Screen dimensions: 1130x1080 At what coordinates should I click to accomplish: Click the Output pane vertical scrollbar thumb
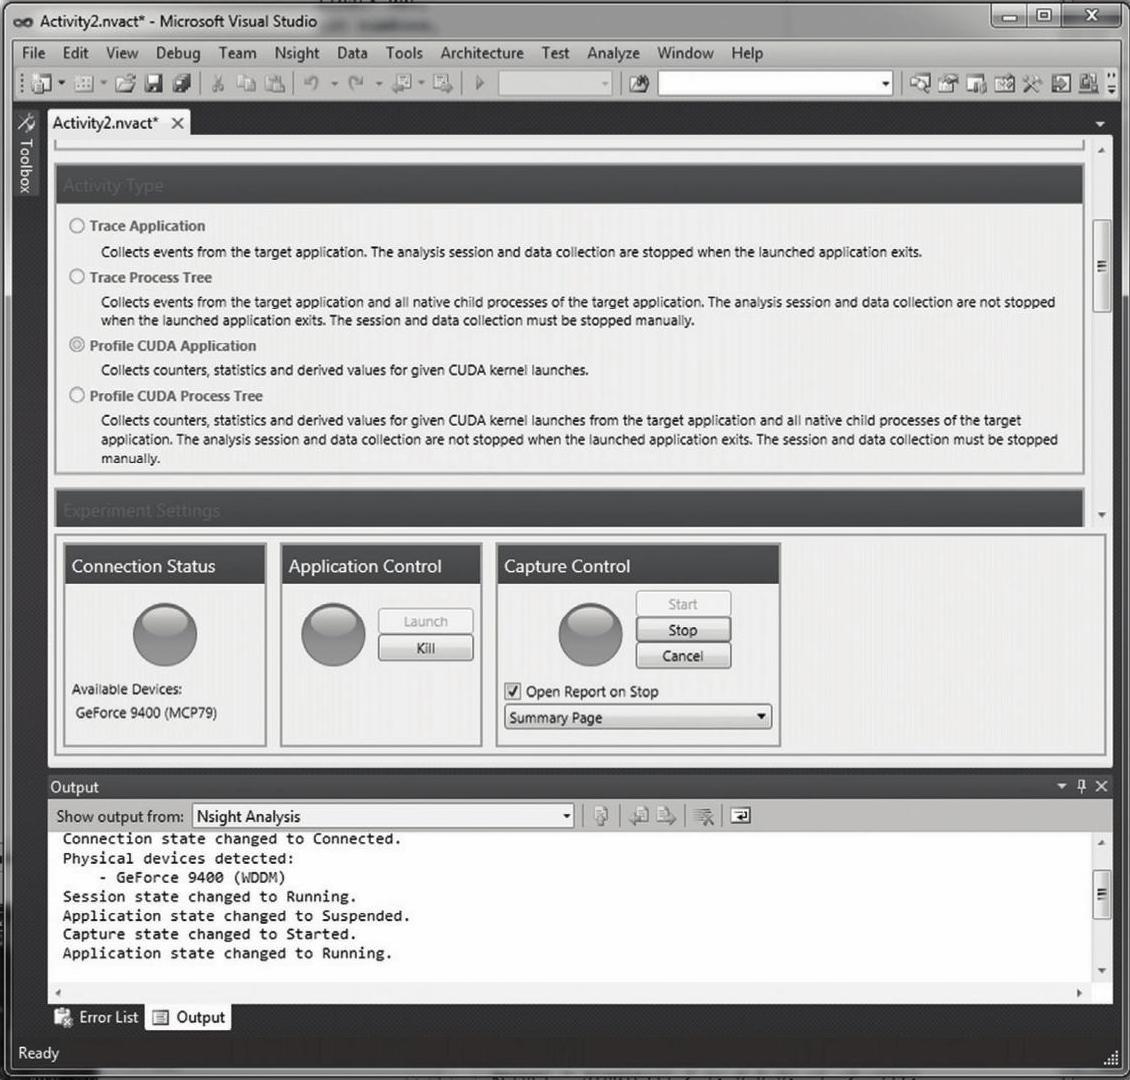point(1101,894)
